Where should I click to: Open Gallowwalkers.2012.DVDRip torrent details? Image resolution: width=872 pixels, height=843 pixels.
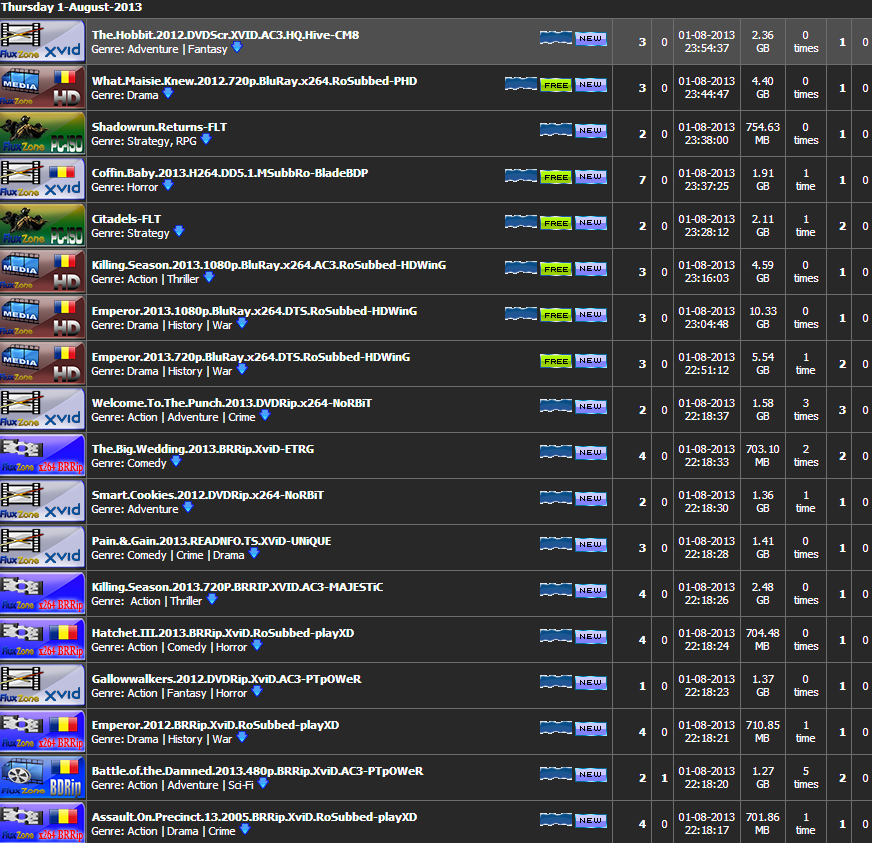(x=226, y=679)
